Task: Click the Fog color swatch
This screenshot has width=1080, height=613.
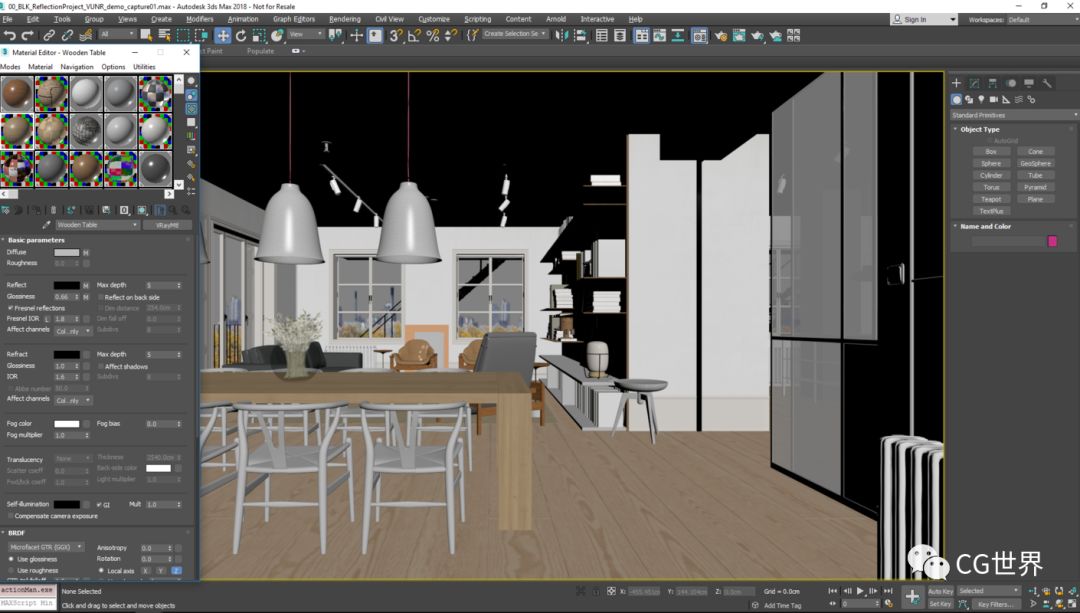Action: [67, 424]
